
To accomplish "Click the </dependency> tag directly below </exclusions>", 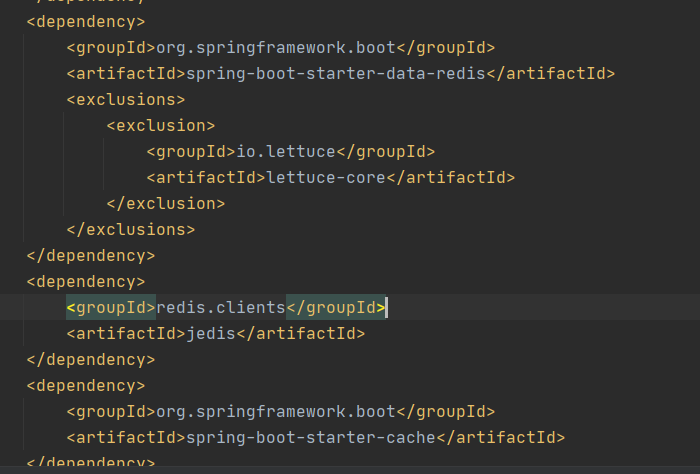I will tap(91, 256).
